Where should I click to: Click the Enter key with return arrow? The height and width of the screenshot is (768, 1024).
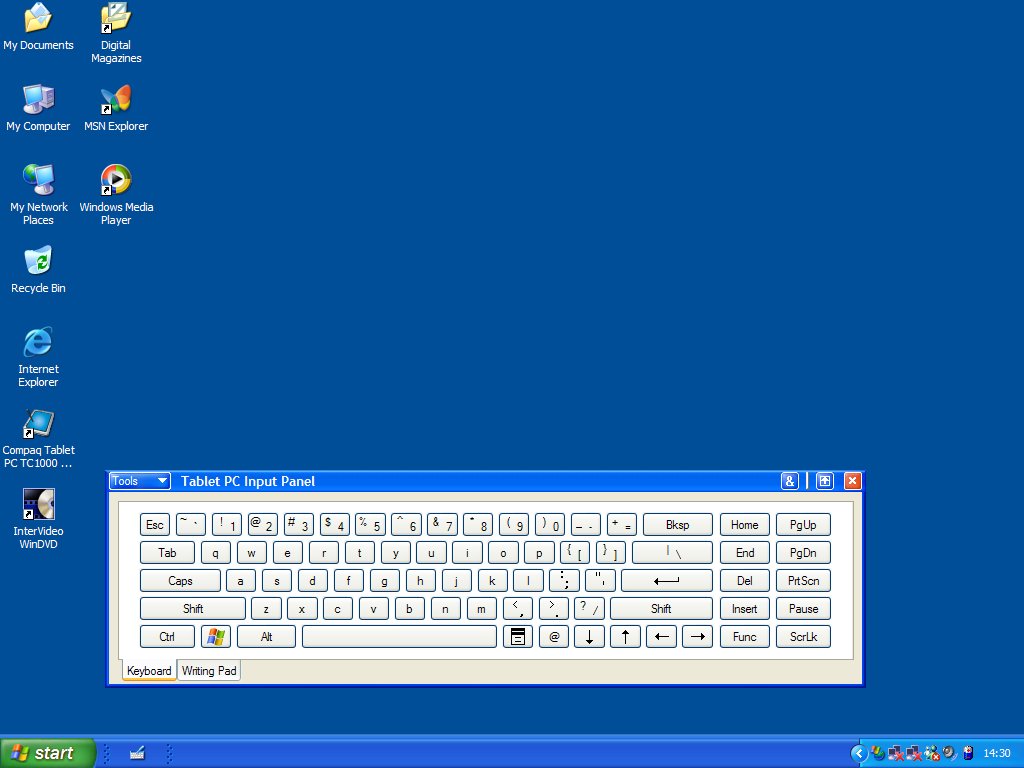[667, 581]
